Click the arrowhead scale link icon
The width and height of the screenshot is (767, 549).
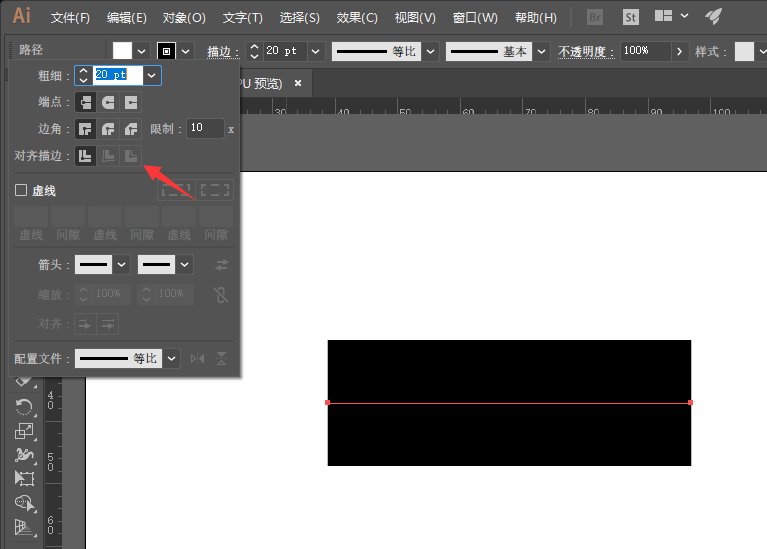[x=221, y=295]
